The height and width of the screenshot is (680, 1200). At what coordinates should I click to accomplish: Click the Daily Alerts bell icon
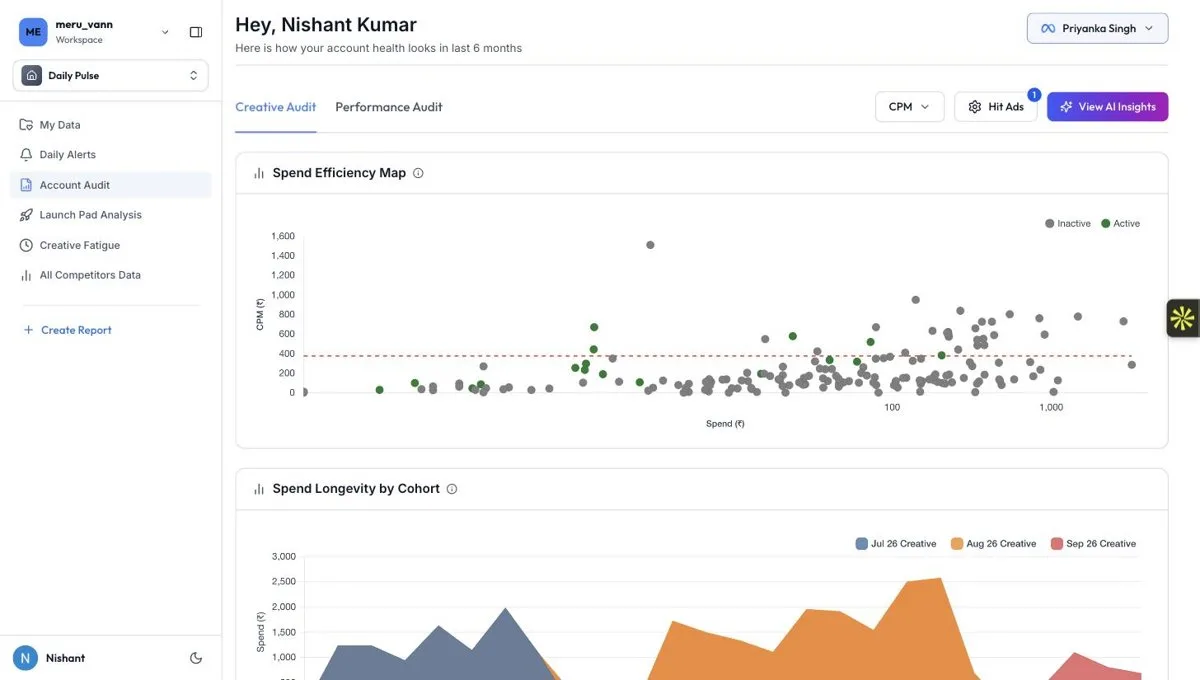pyautogui.click(x=26, y=155)
